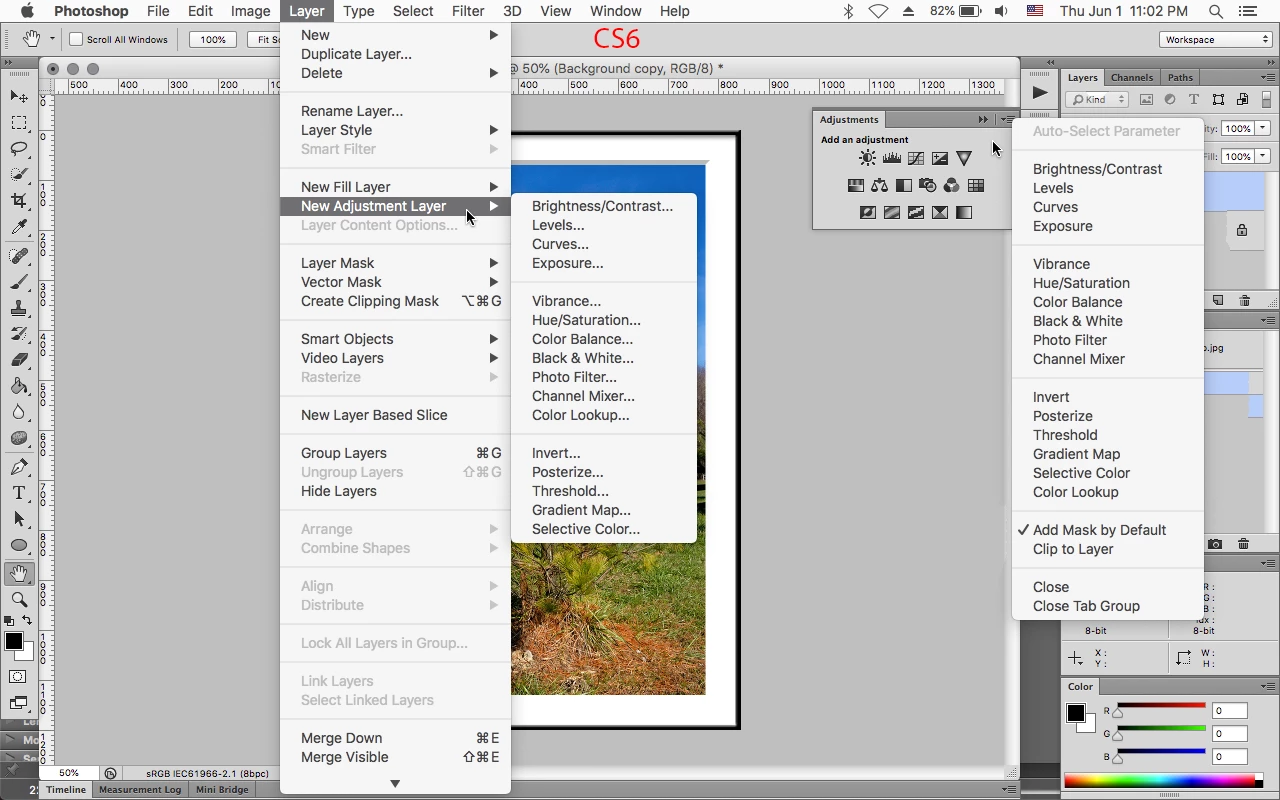Click the Color Lookup grid icon
Image resolution: width=1280 pixels, height=800 pixels.
pos(975,185)
